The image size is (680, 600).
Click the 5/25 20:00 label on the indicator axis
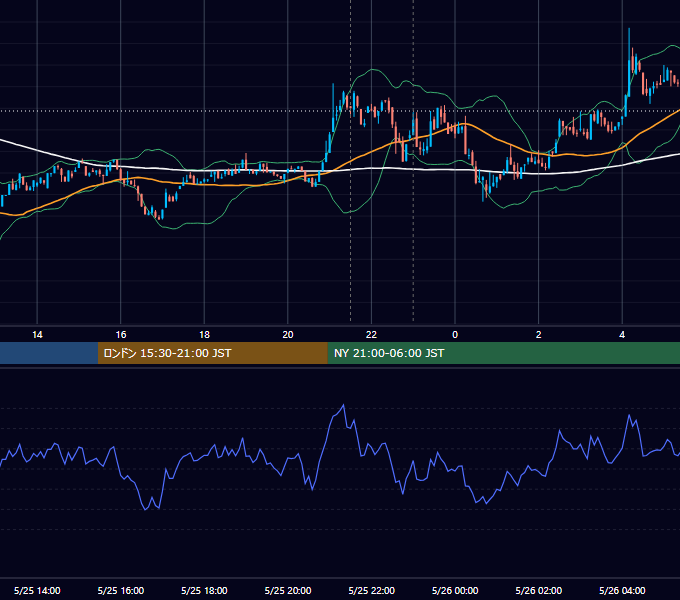pos(288,590)
